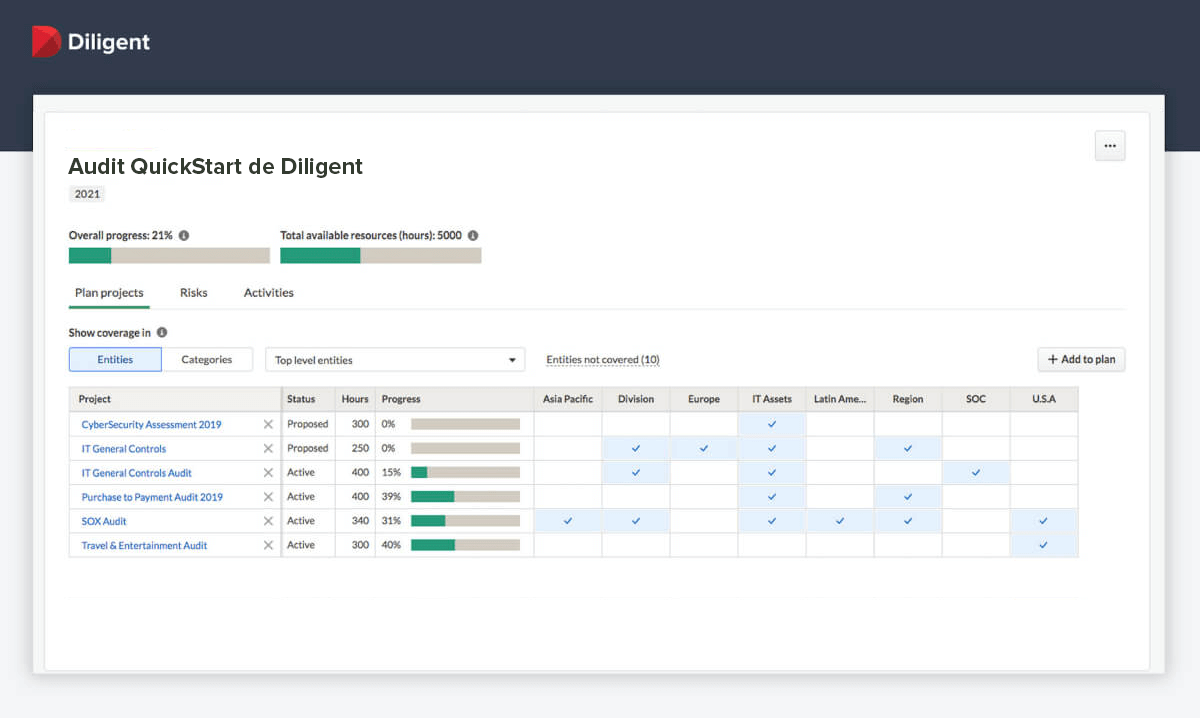This screenshot has width=1200, height=718.
Task: Open Purchase to Payment Audit 2019 link
Action: (152, 497)
